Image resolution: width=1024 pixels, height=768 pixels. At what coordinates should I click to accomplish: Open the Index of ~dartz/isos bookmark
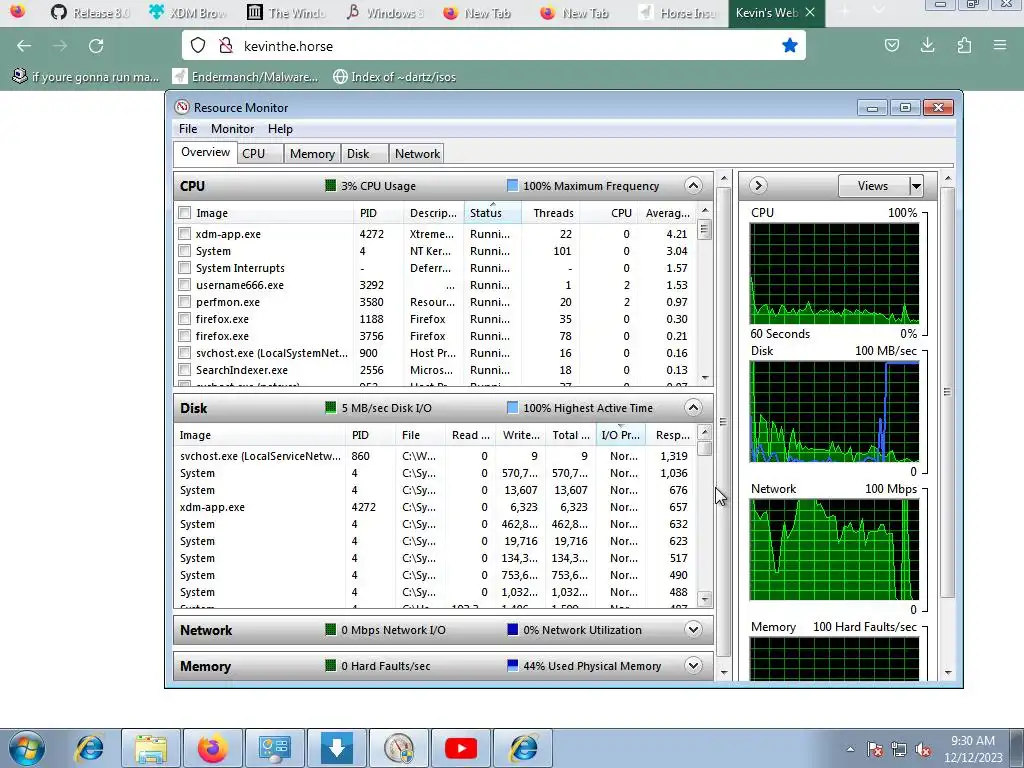click(x=394, y=76)
